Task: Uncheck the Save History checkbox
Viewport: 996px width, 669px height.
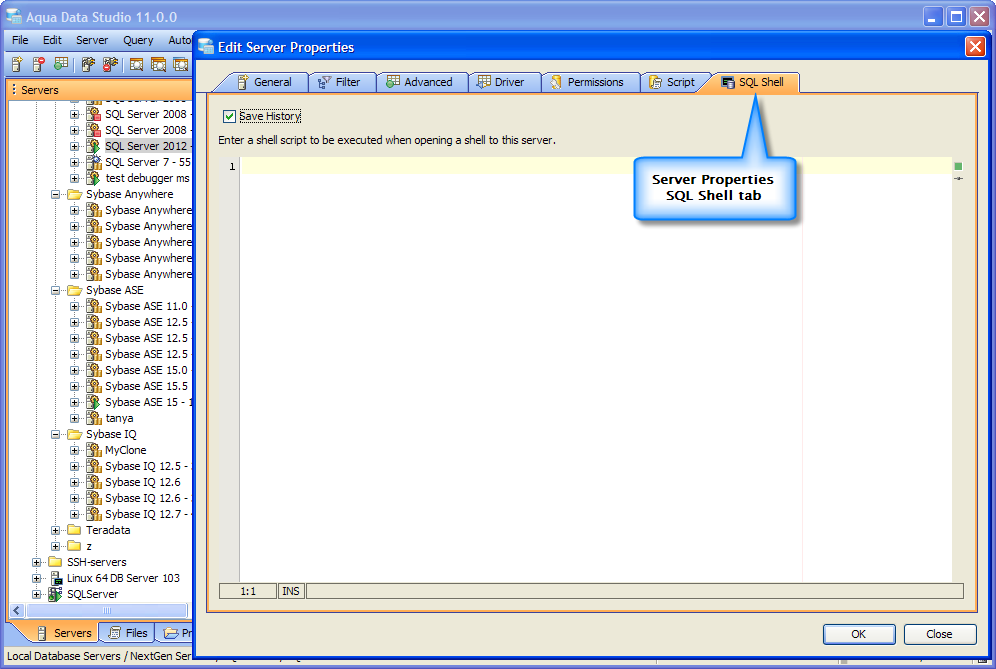Action: coord(229,116)
